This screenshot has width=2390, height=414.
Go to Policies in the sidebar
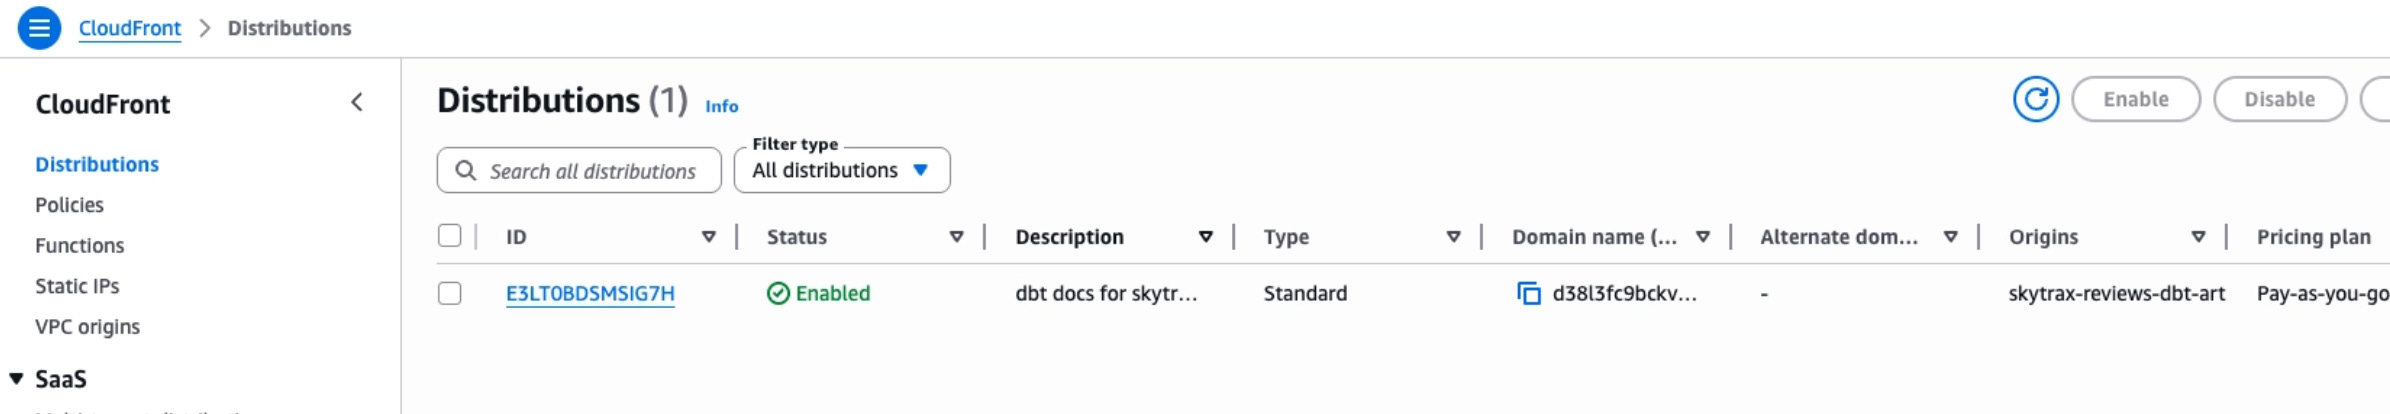[x=69, y=205]
